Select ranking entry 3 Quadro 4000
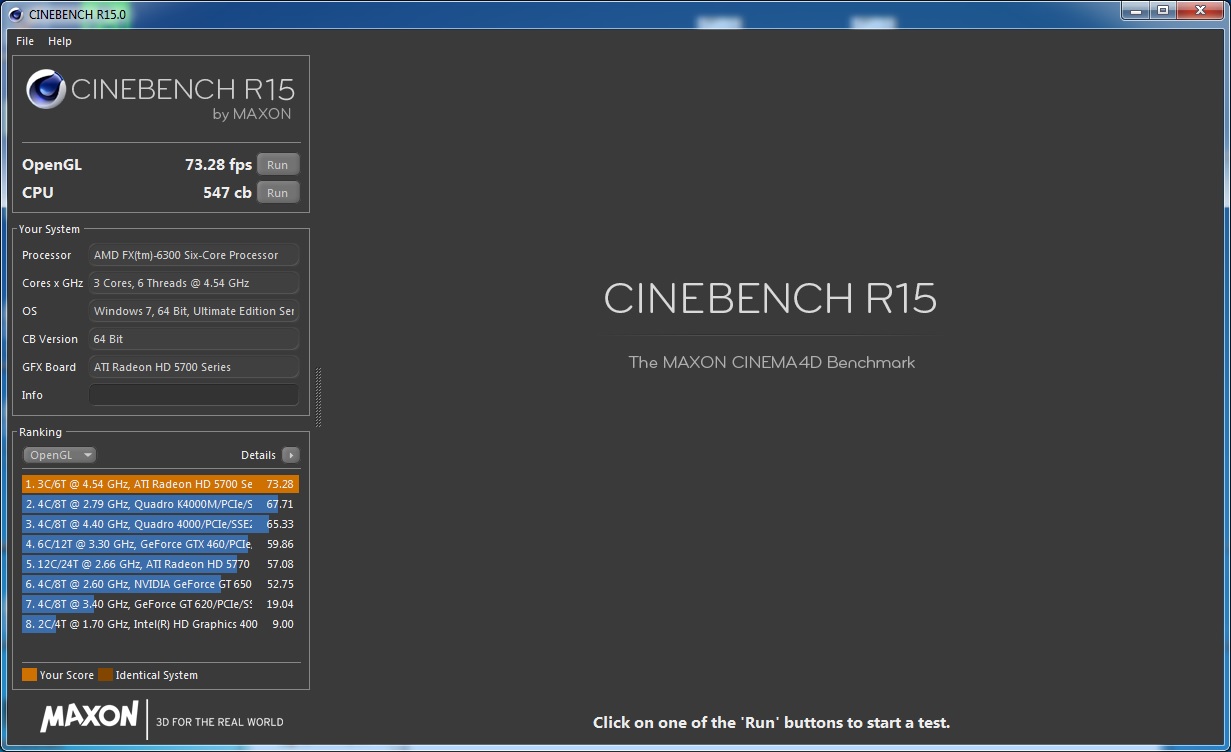 [x=160, y=524]
